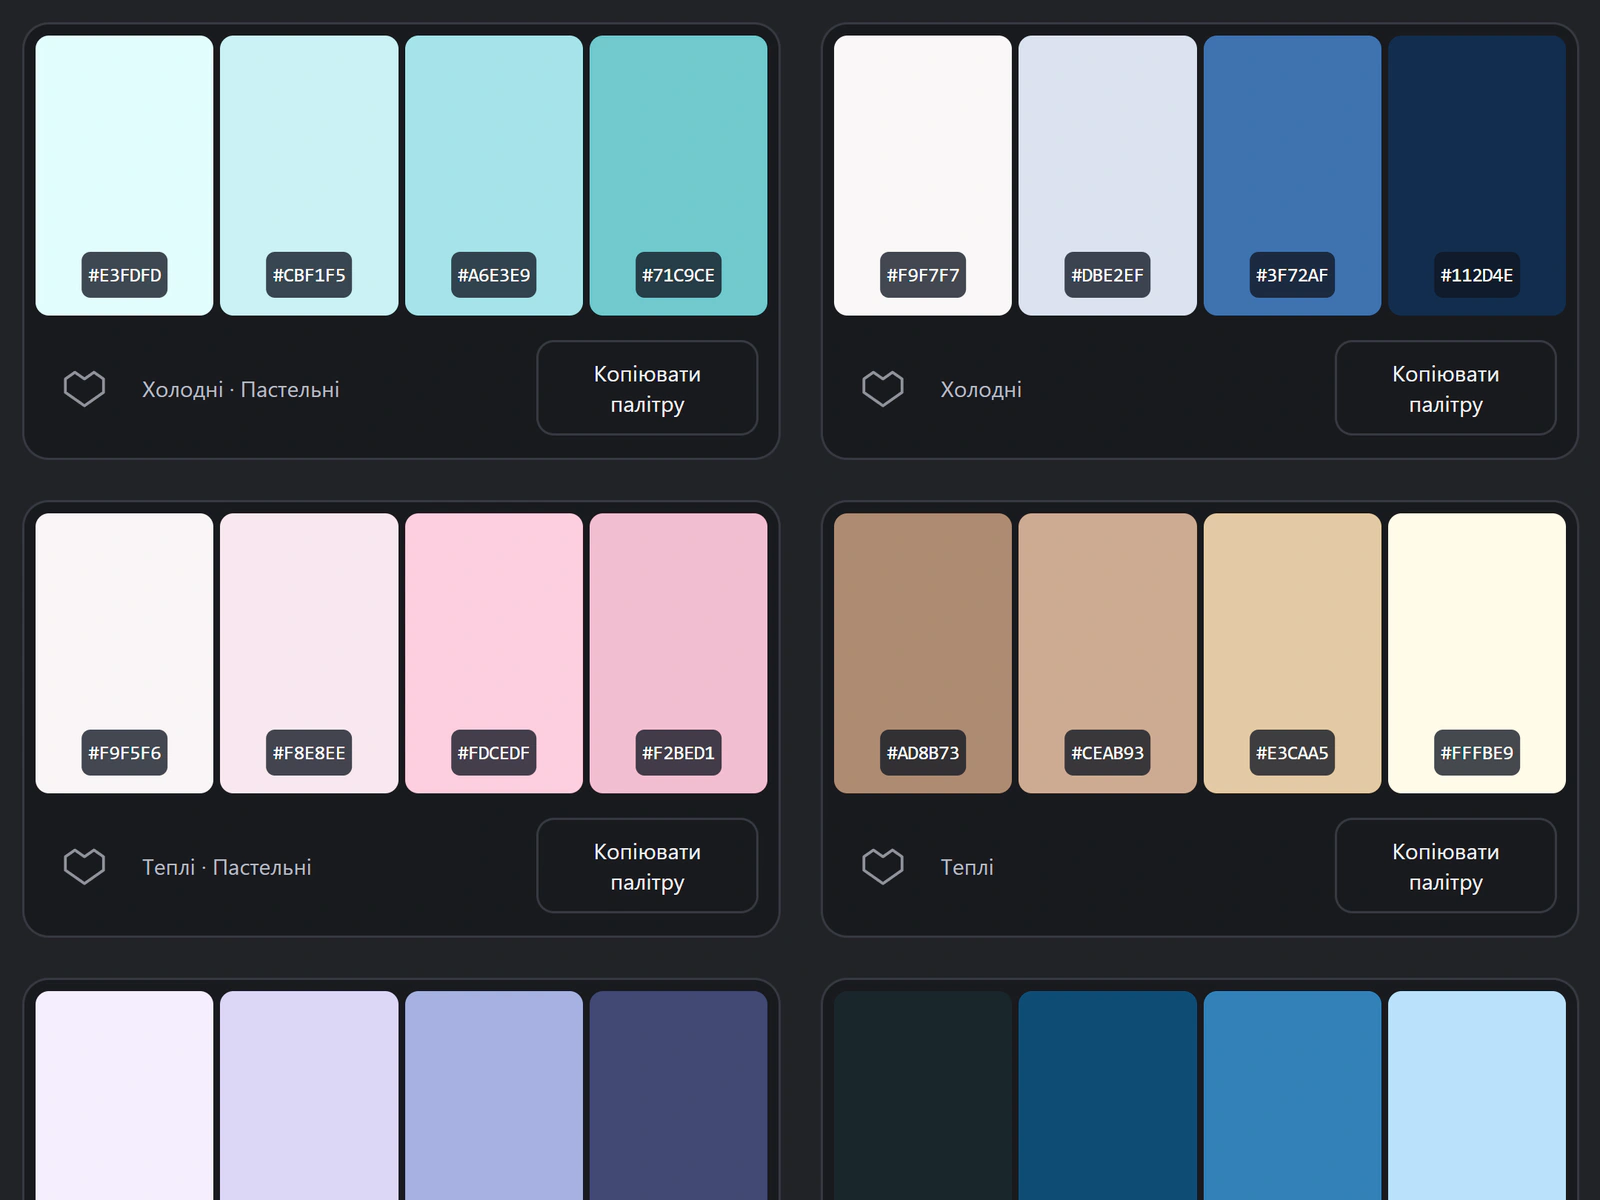Pick the pink #FDCEDF swatch

tap(494, 654)
